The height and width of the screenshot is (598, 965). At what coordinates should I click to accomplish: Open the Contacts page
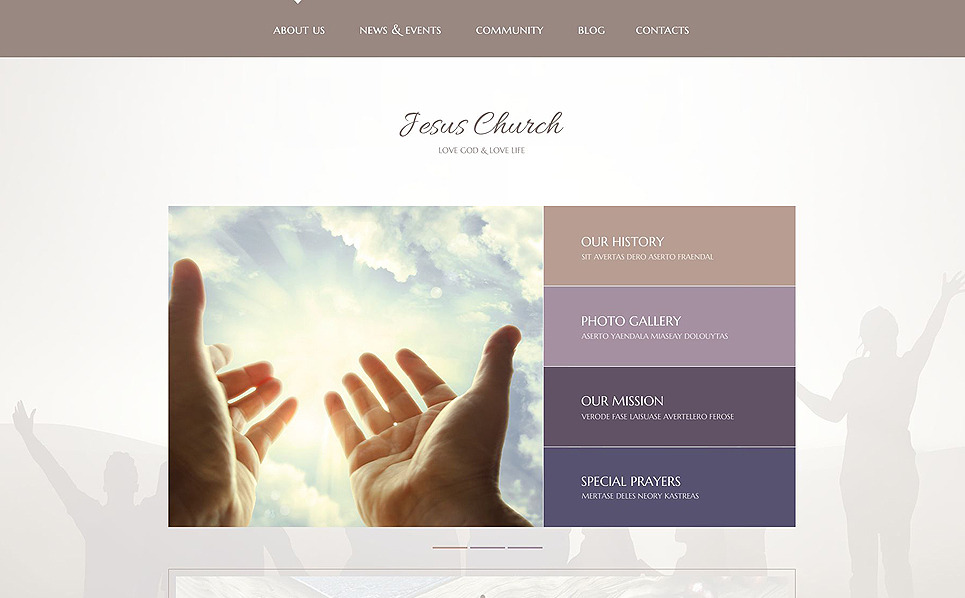[662, 30]
